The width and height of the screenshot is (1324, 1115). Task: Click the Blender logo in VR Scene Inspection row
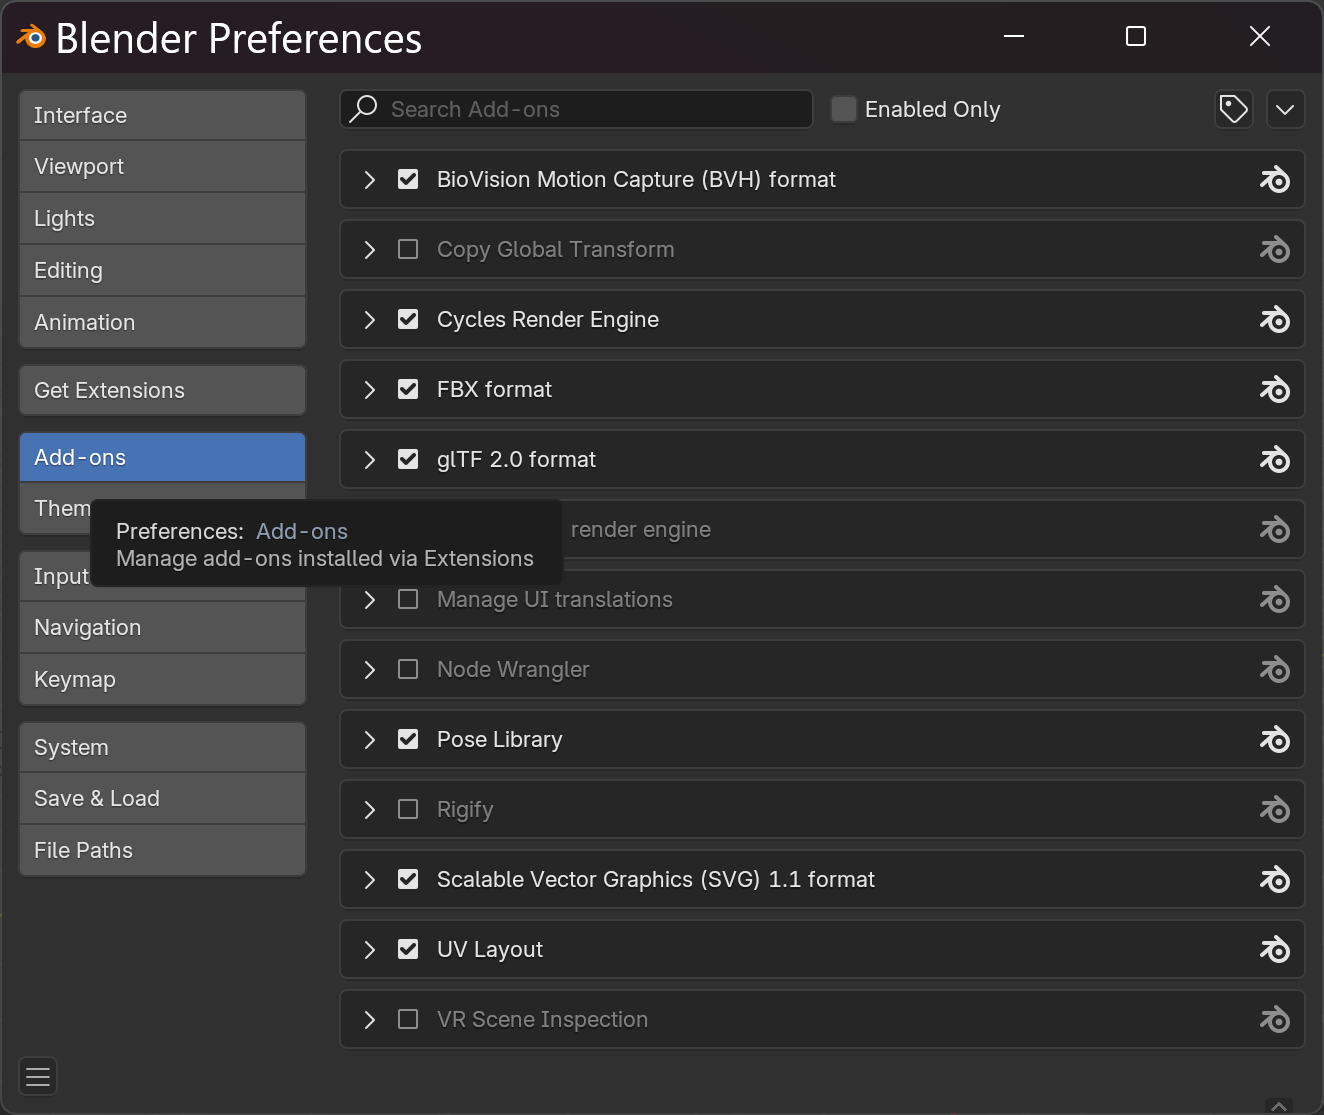point(1274,1020)
